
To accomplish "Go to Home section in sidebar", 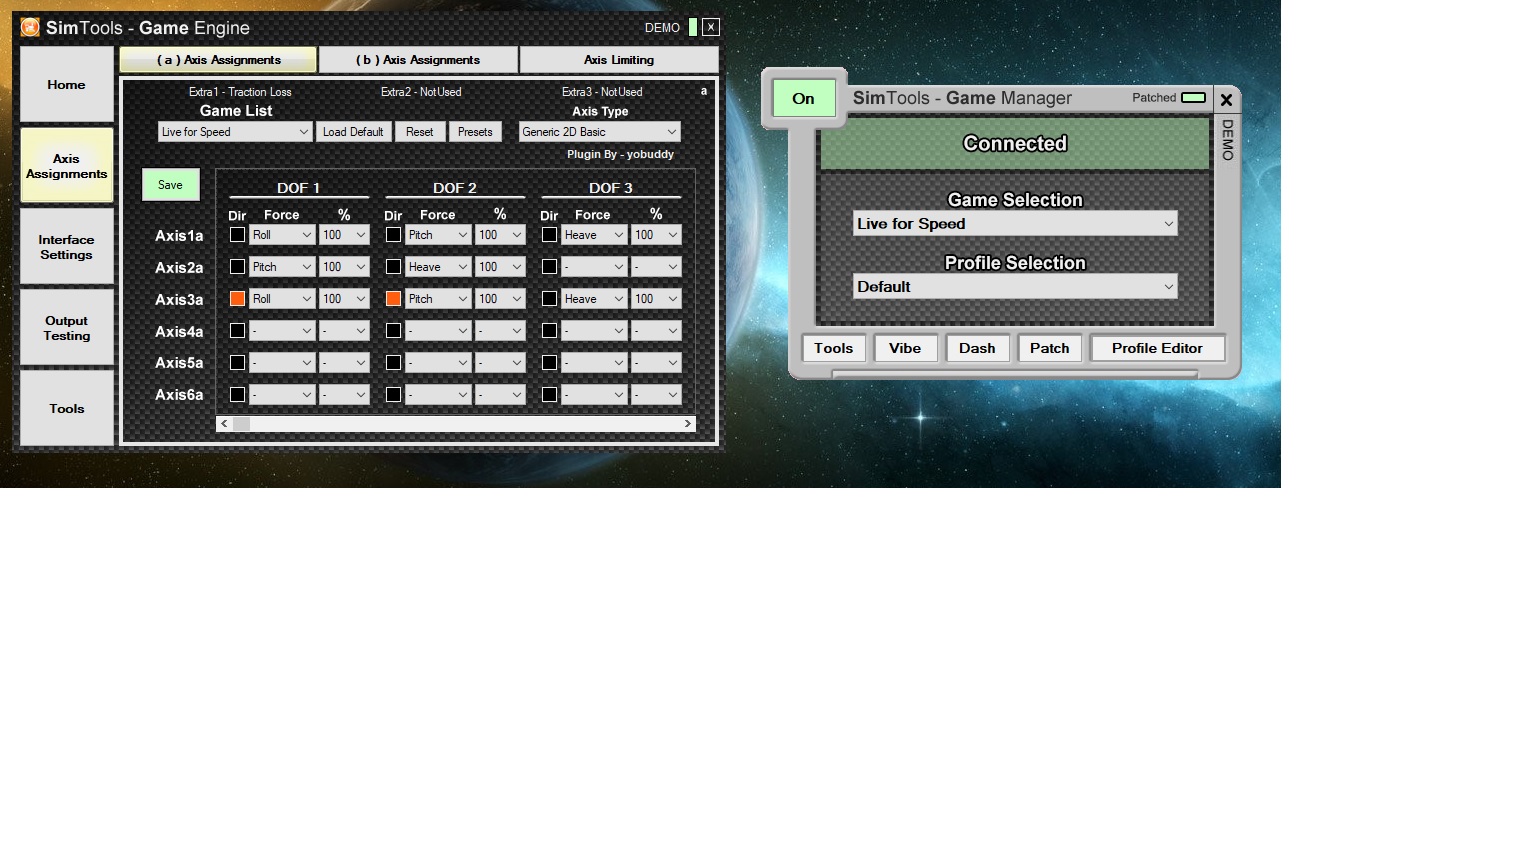I will click(66, 85).
